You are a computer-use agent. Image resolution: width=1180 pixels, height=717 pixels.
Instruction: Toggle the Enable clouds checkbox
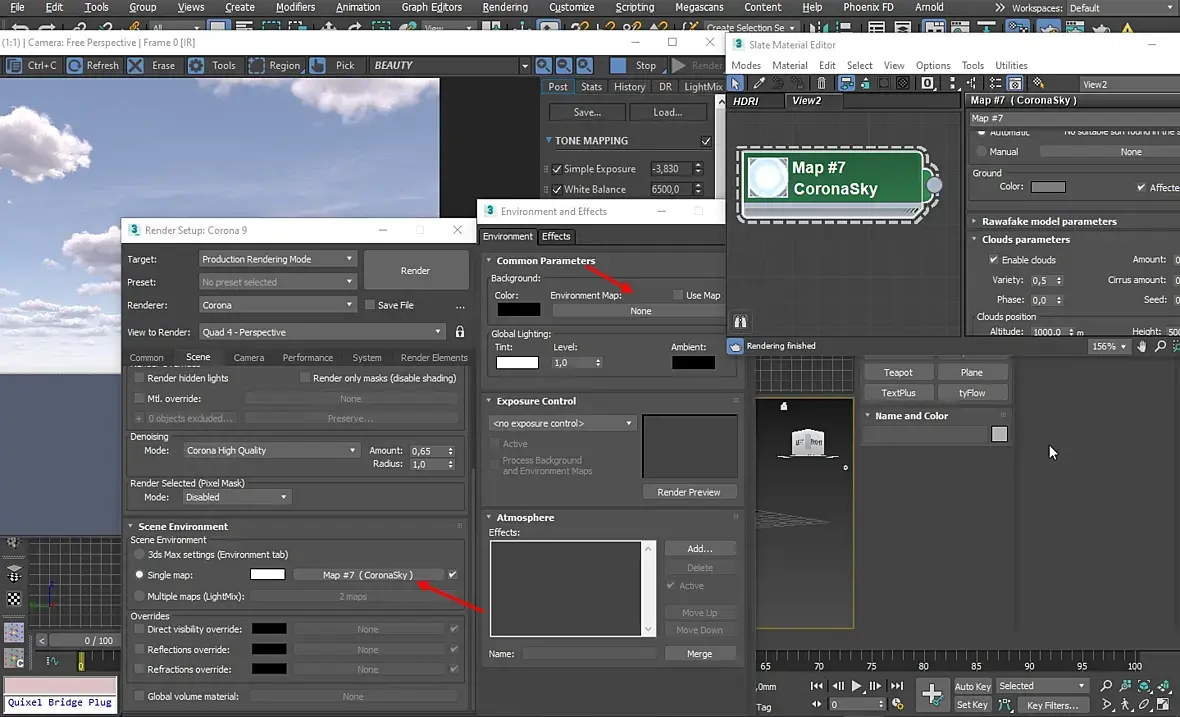coord(994,260)
